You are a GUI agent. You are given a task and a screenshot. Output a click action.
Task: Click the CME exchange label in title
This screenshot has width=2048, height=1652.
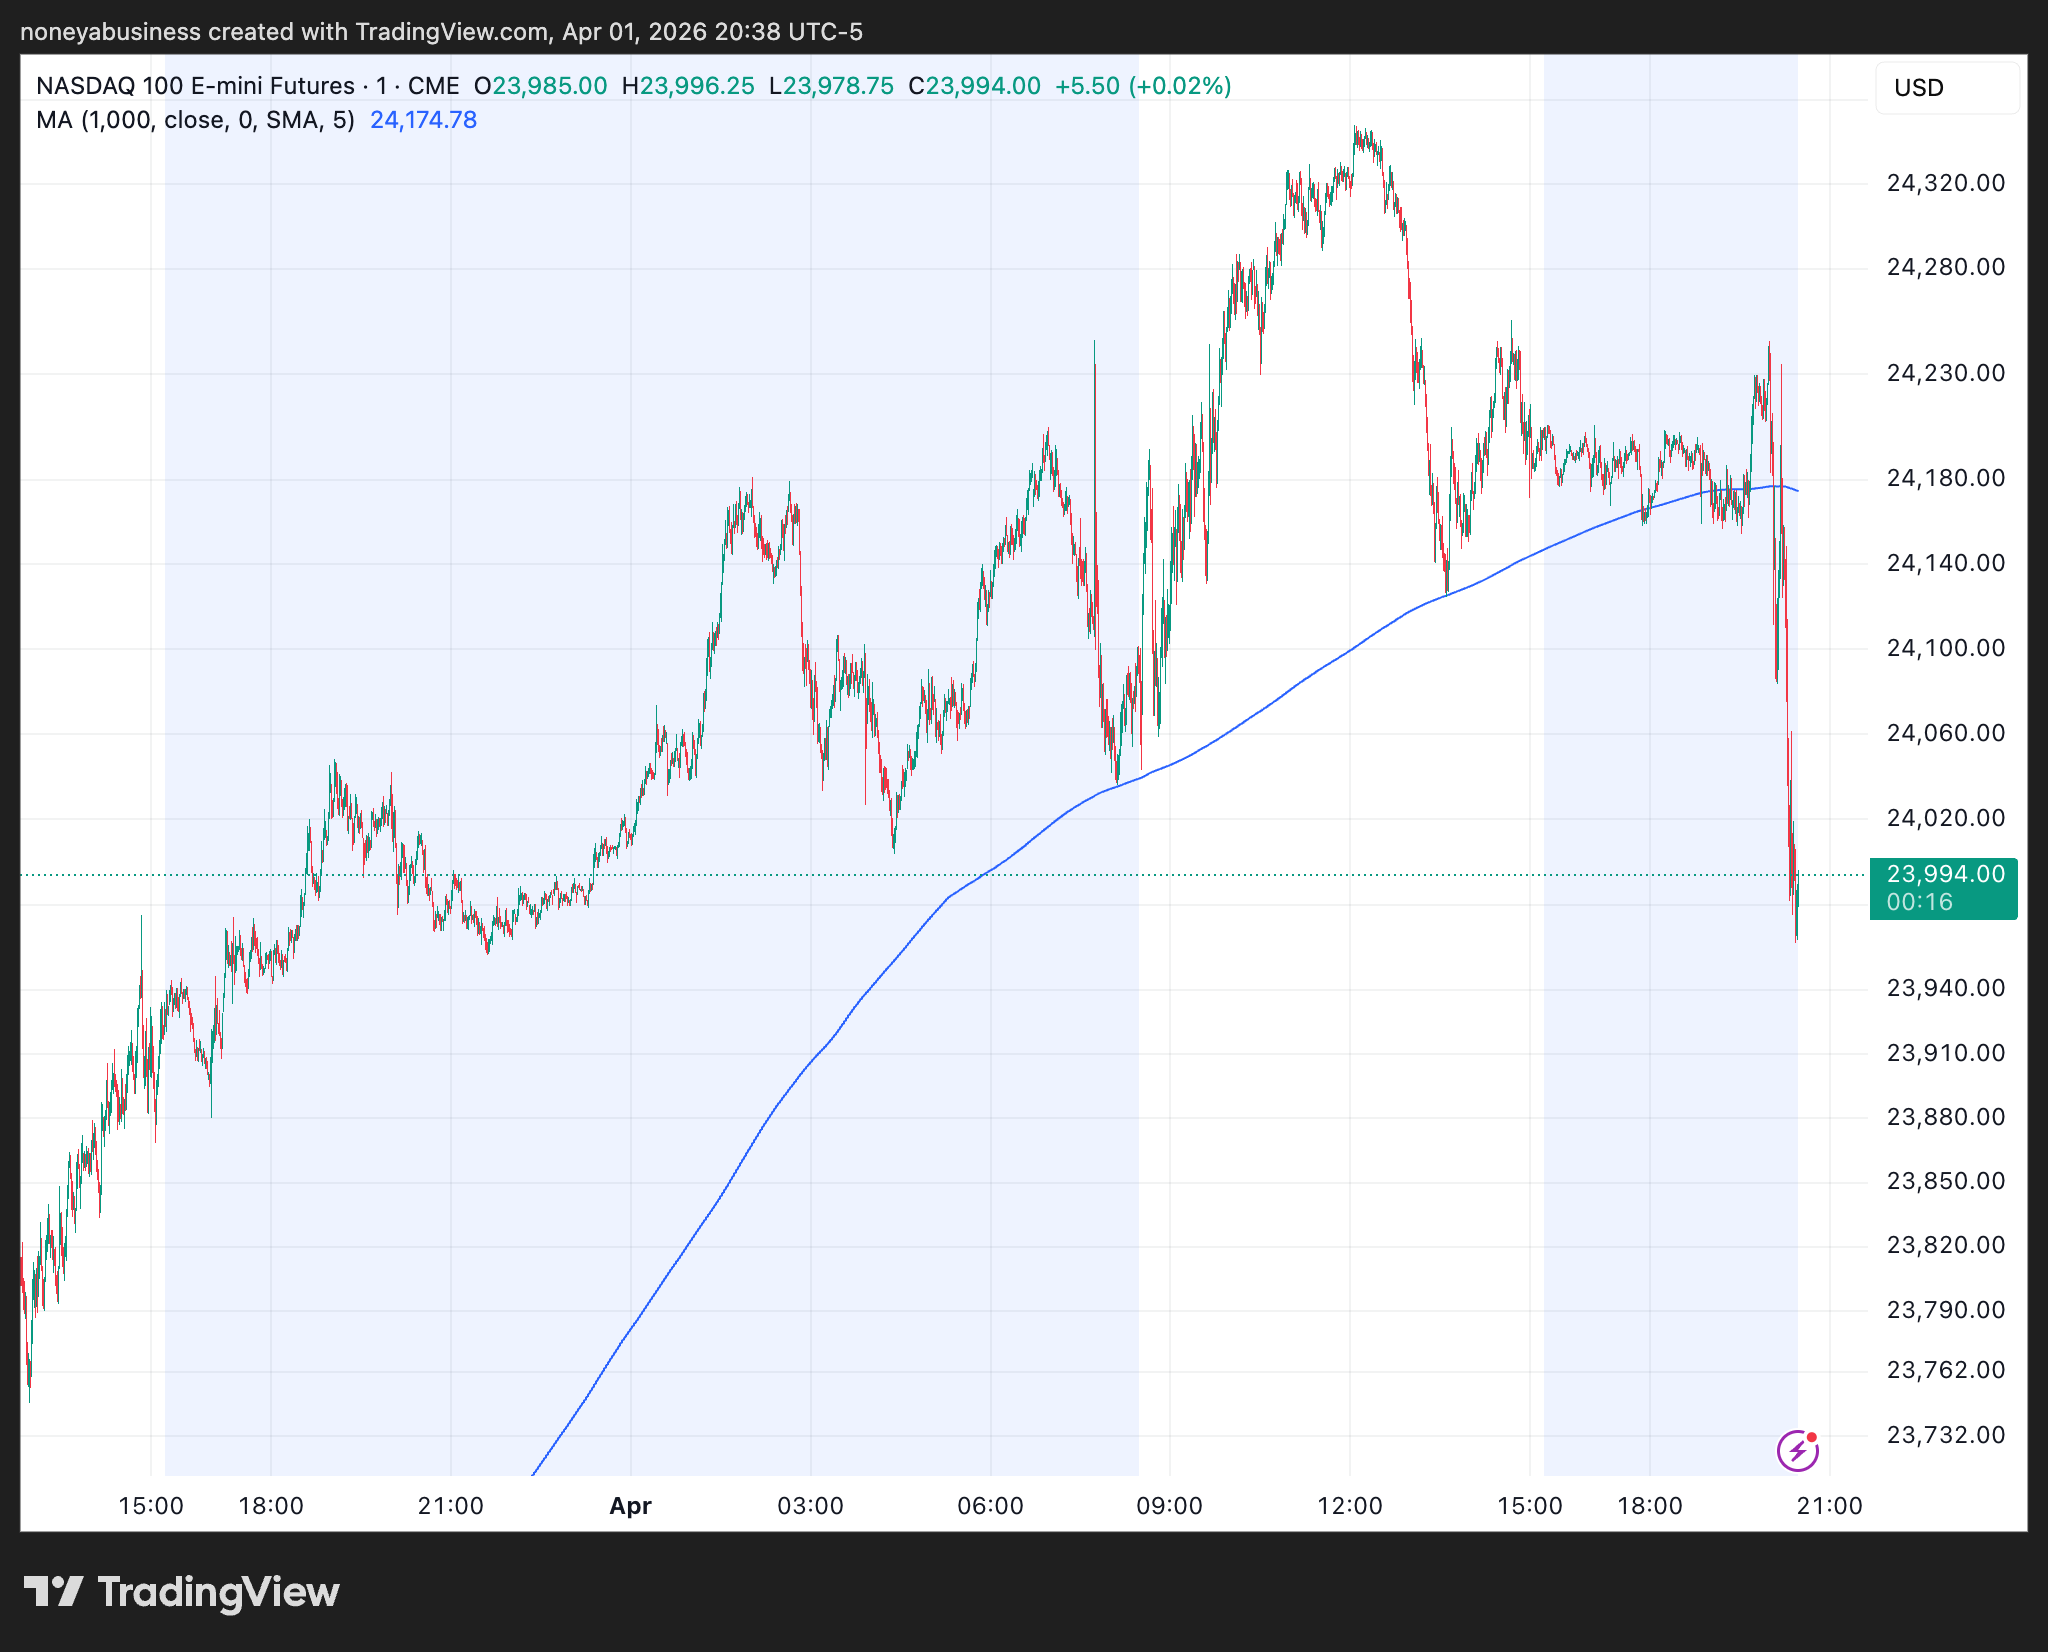tap(433, 86)
